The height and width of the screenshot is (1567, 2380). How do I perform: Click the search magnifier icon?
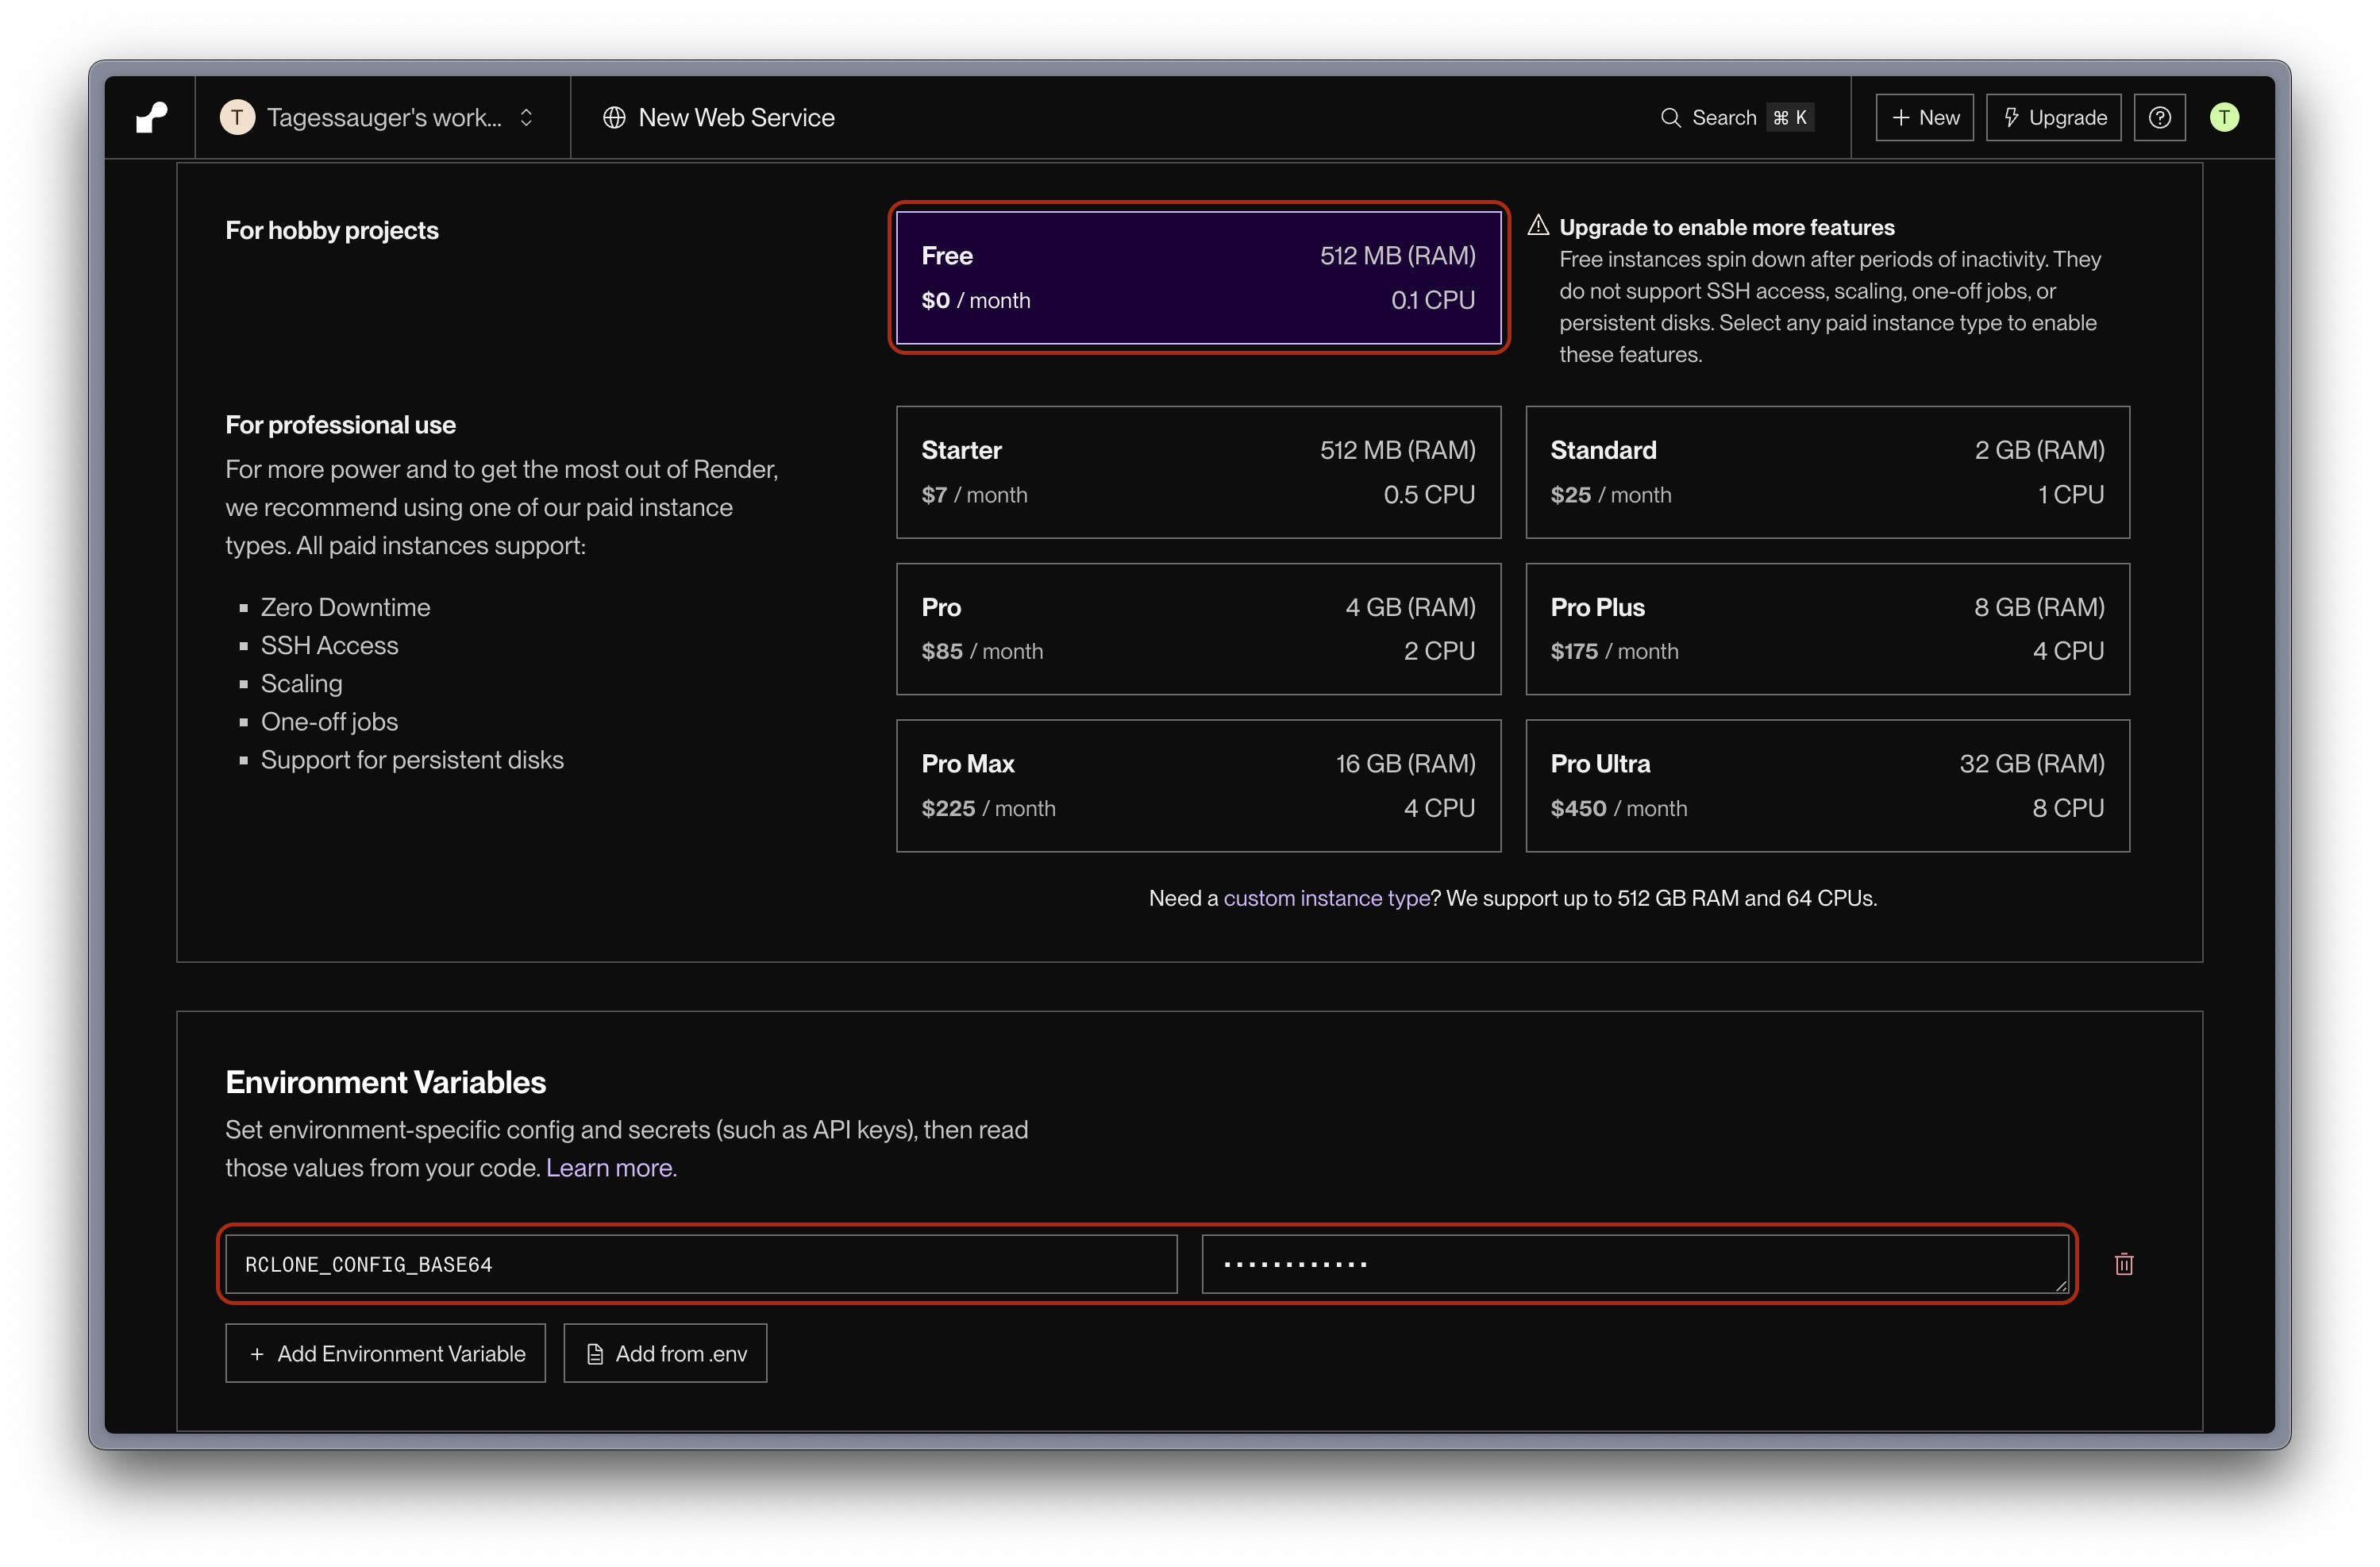tap(1670, 118)
